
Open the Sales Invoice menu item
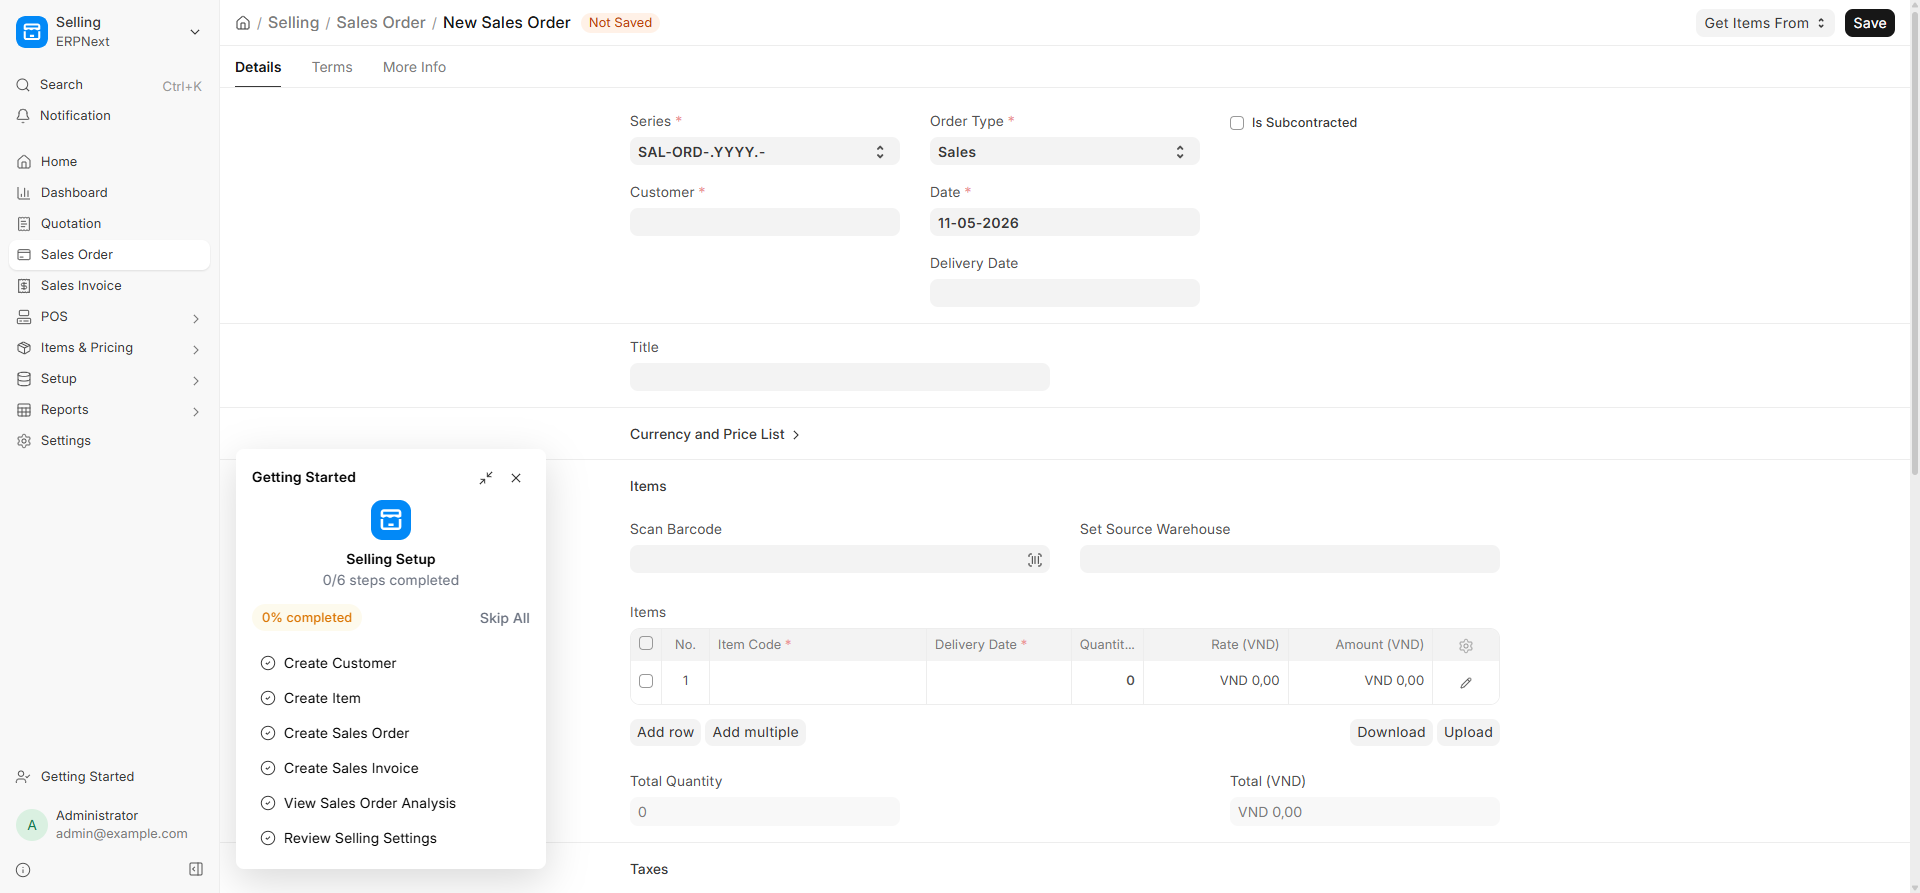[109, 286]
